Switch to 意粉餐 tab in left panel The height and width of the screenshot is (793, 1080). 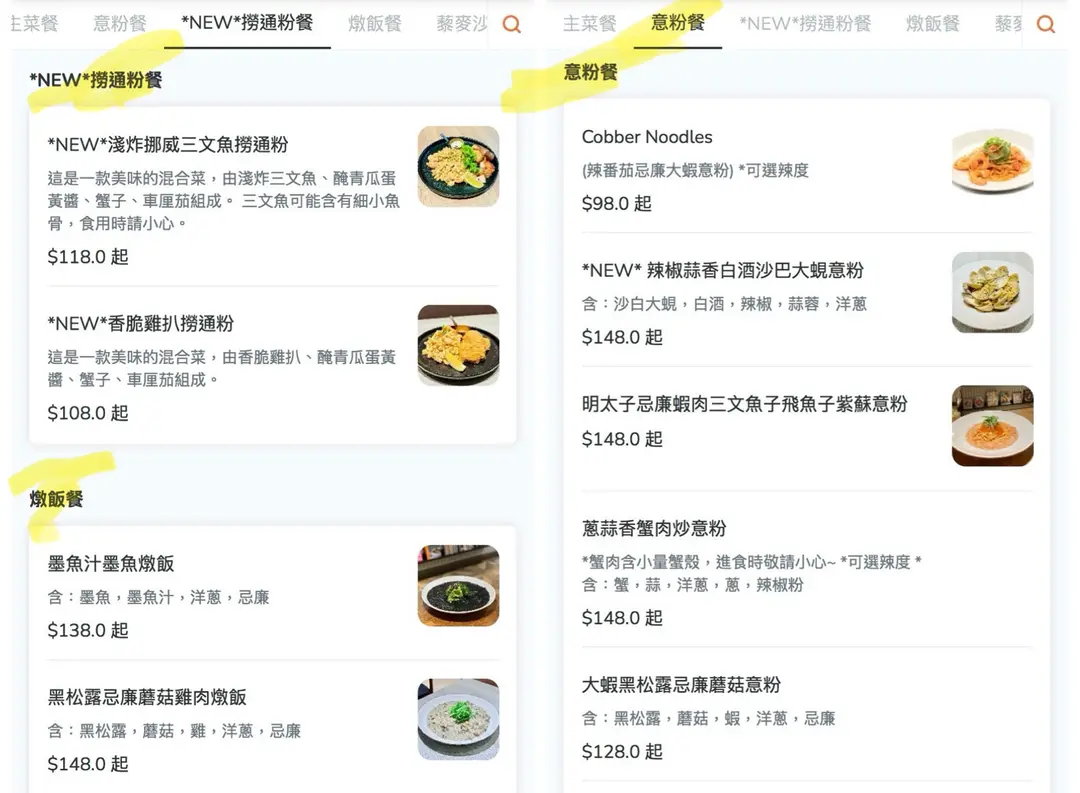click(120, 23)
